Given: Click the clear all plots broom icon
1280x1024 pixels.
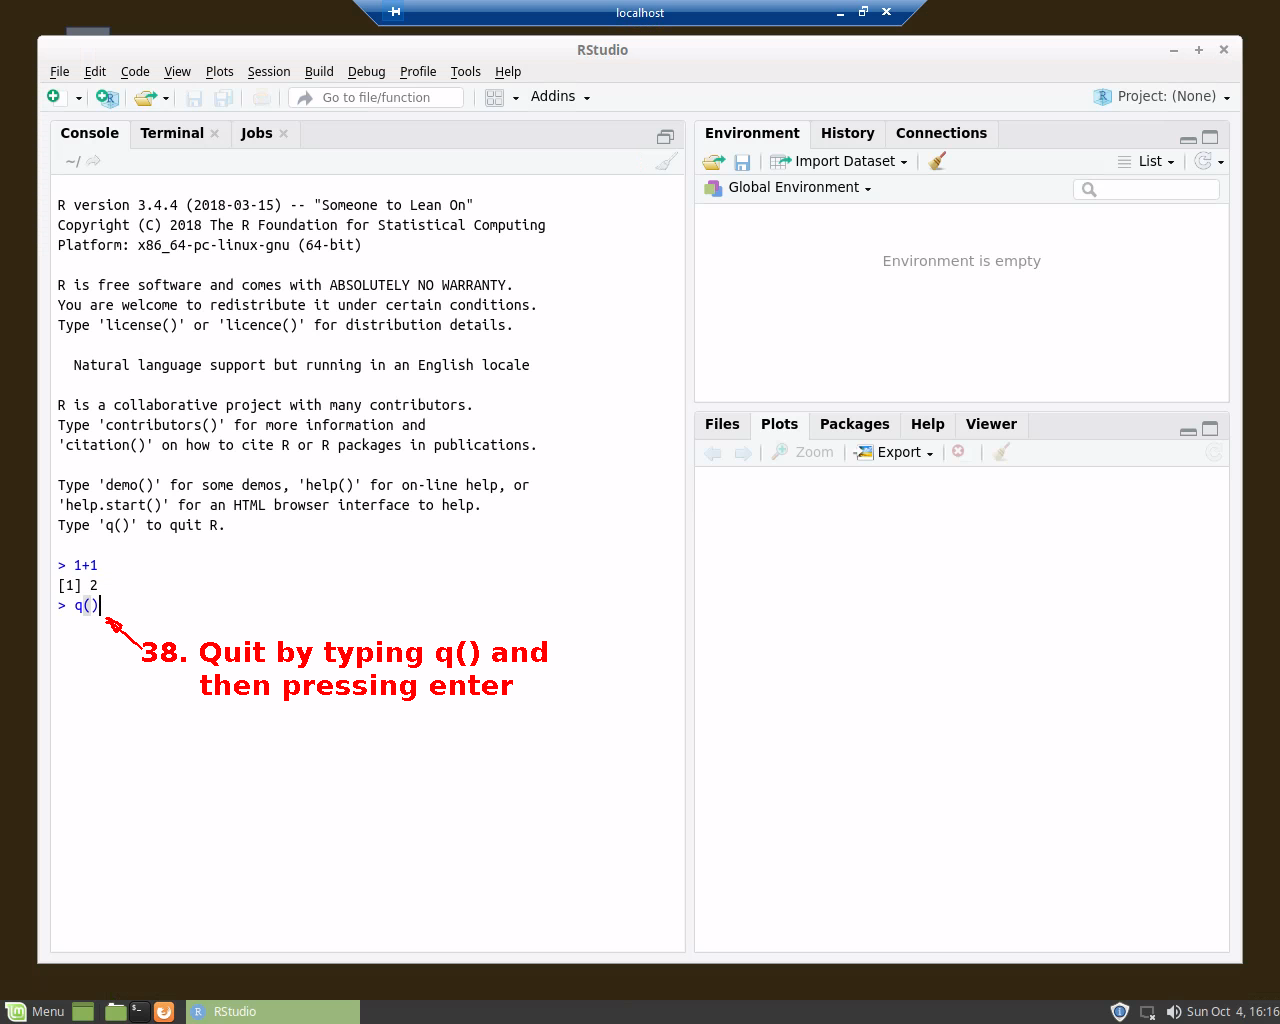Looking at the screenshot, I should coord(1001,452).
